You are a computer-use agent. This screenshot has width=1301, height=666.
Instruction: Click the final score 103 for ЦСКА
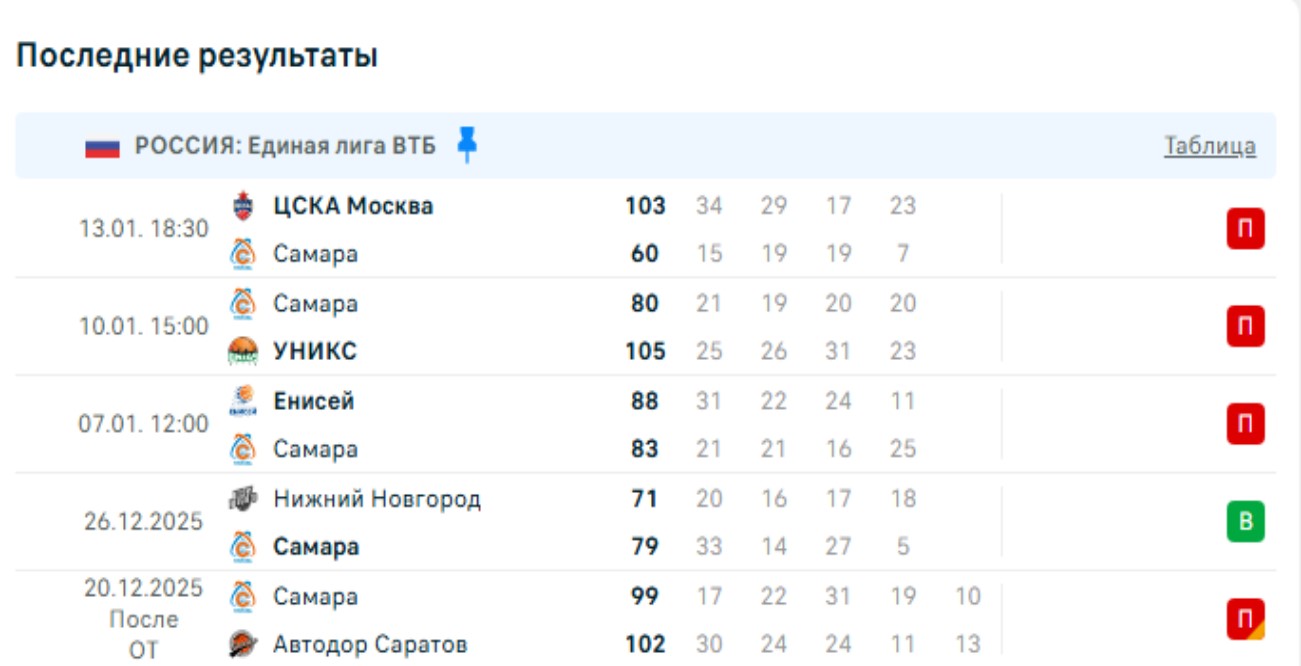645,206
